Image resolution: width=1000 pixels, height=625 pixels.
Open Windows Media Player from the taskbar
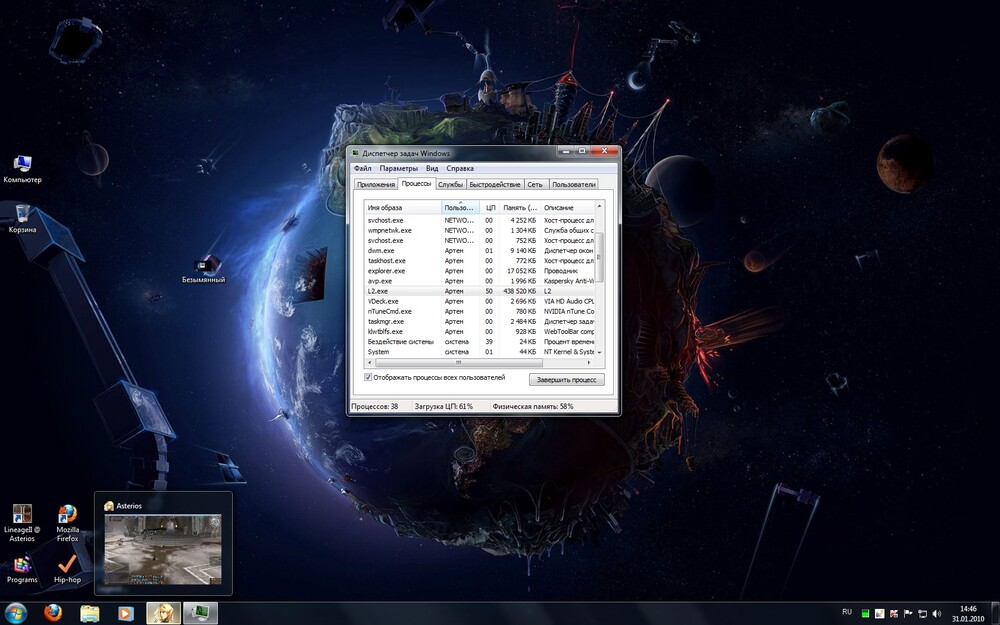(x=126, y=614)
